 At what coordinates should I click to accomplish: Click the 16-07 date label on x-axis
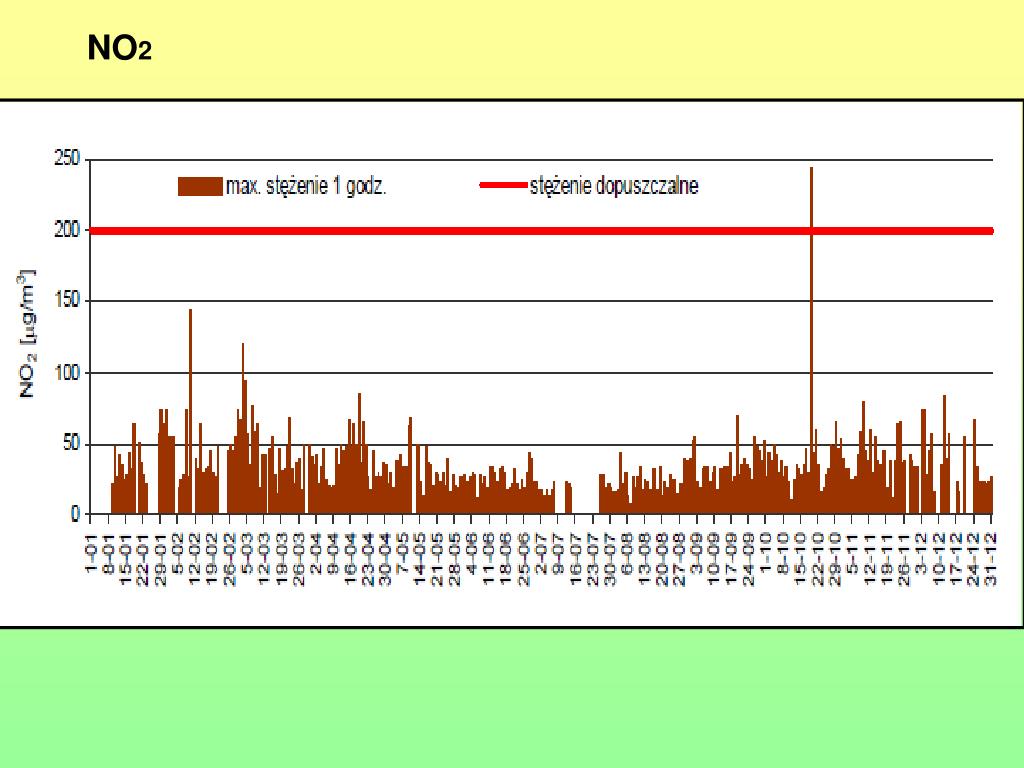pyautogui.click(x=575, y=553)
